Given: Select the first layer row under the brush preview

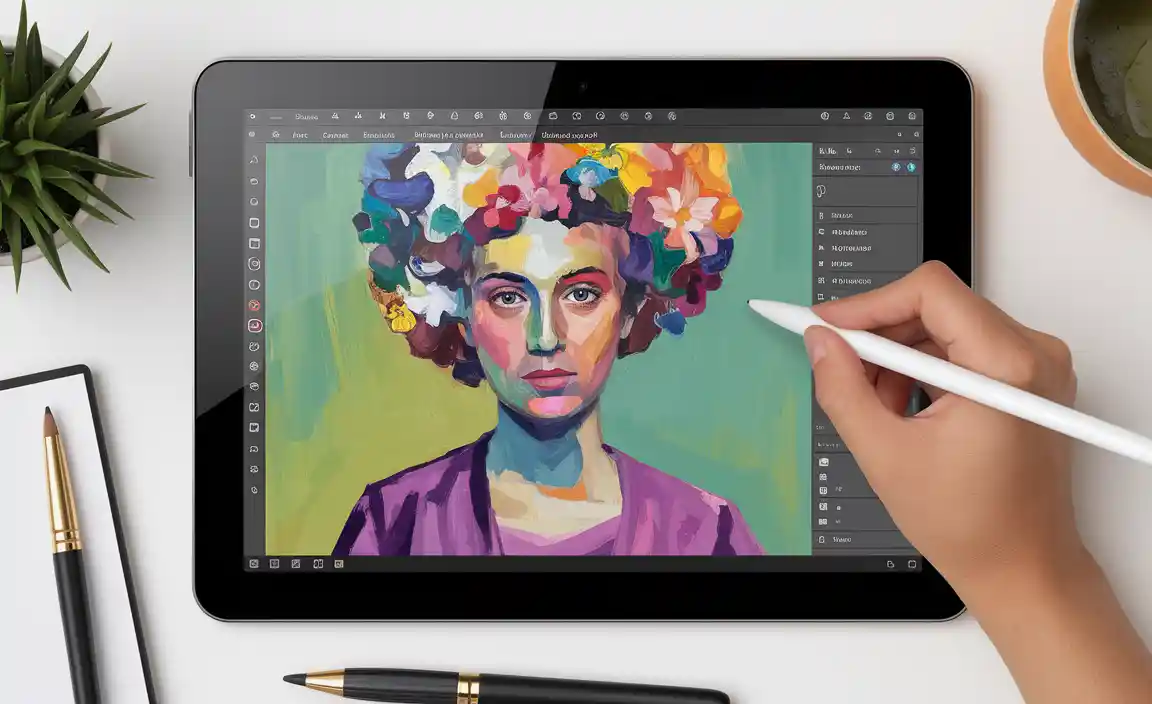Looking at the screenshot, I should pyautogui.click(x=865, y=215).
